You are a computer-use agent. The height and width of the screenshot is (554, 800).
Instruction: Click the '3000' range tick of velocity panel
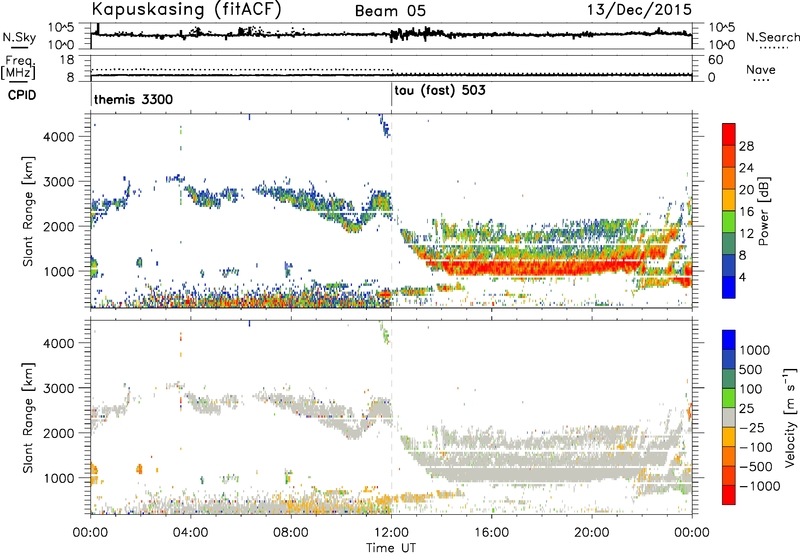(x=59, y=388)
